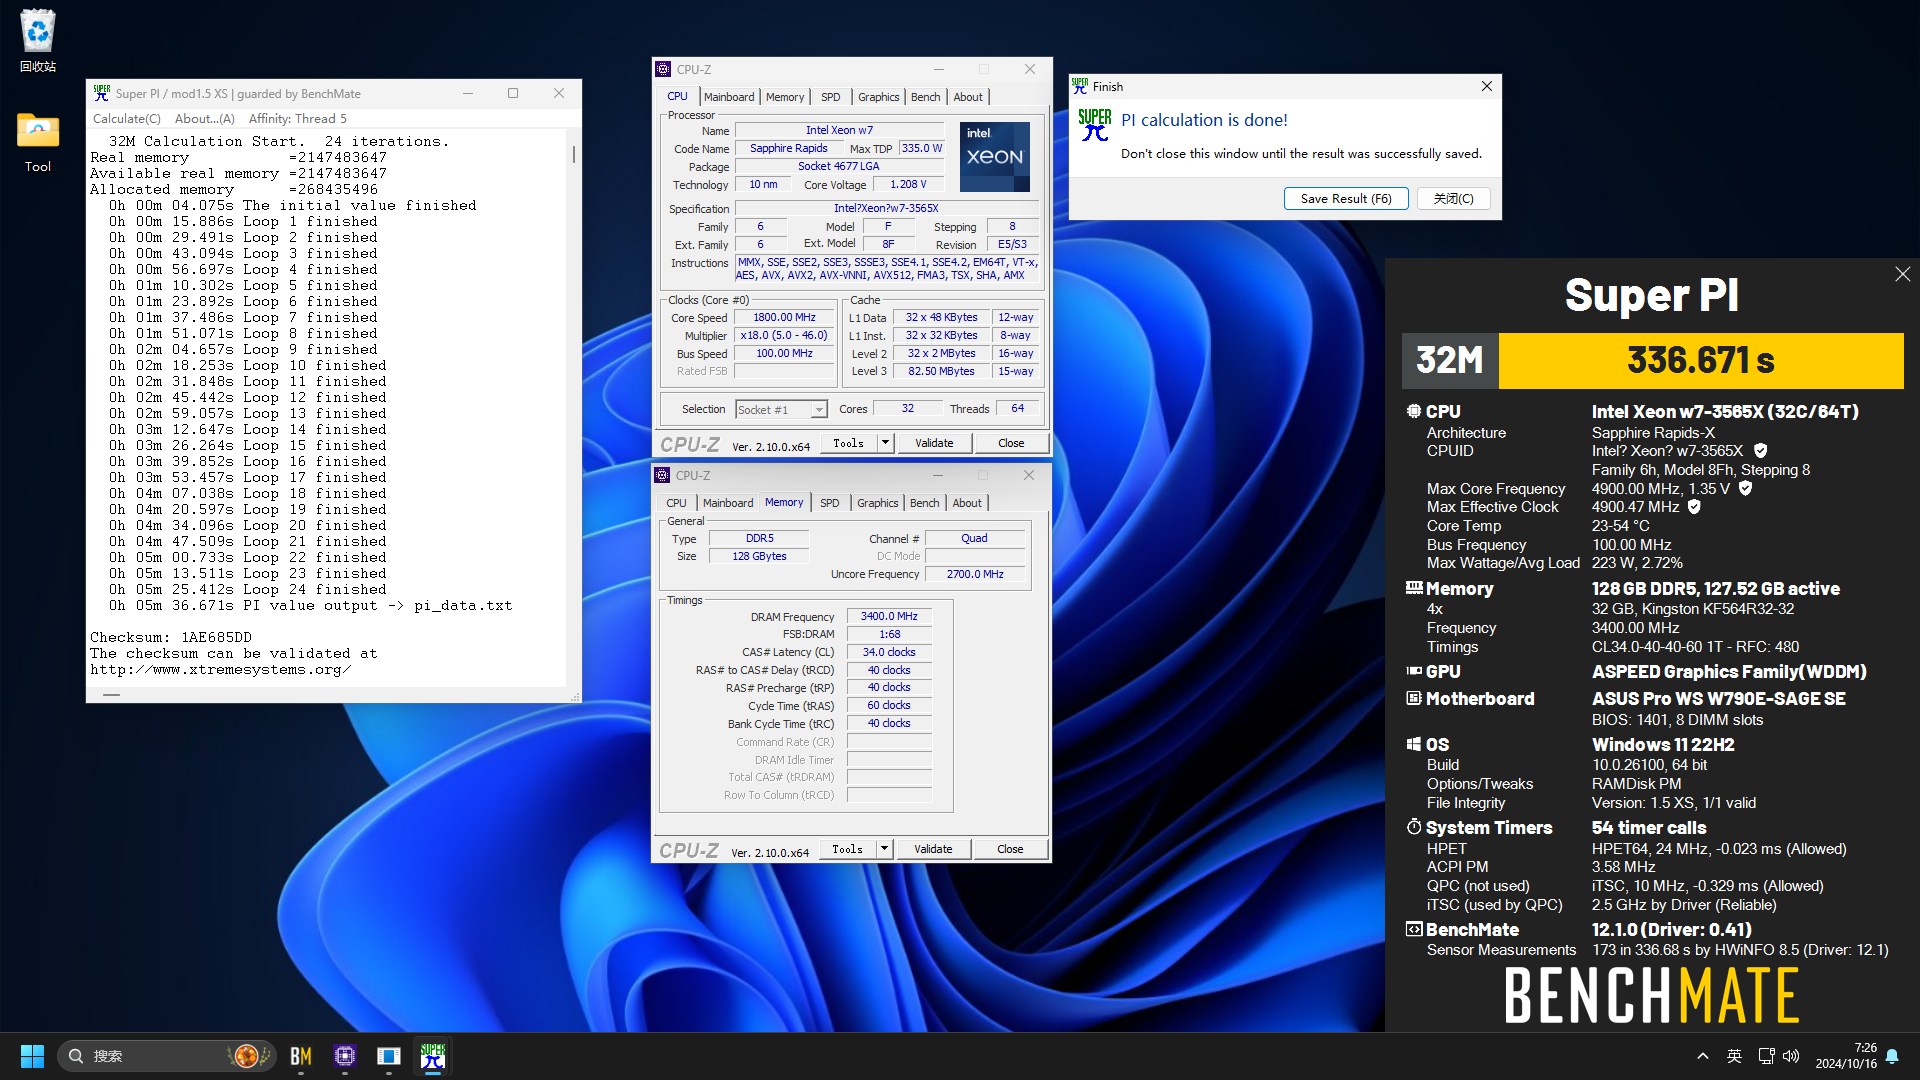Click Validate in upper CPU-Z window
The image size is (1920, 1080).
click(934, 443)
